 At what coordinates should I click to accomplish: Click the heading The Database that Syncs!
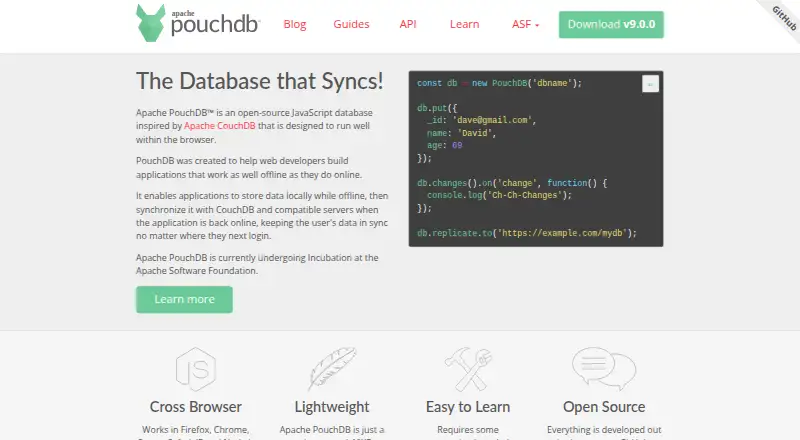point(260,81)
